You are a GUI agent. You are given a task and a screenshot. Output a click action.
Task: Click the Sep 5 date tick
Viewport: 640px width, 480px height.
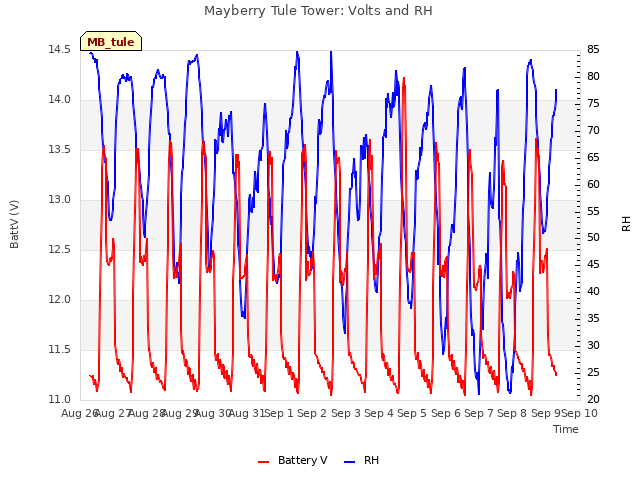click(412, 413)
